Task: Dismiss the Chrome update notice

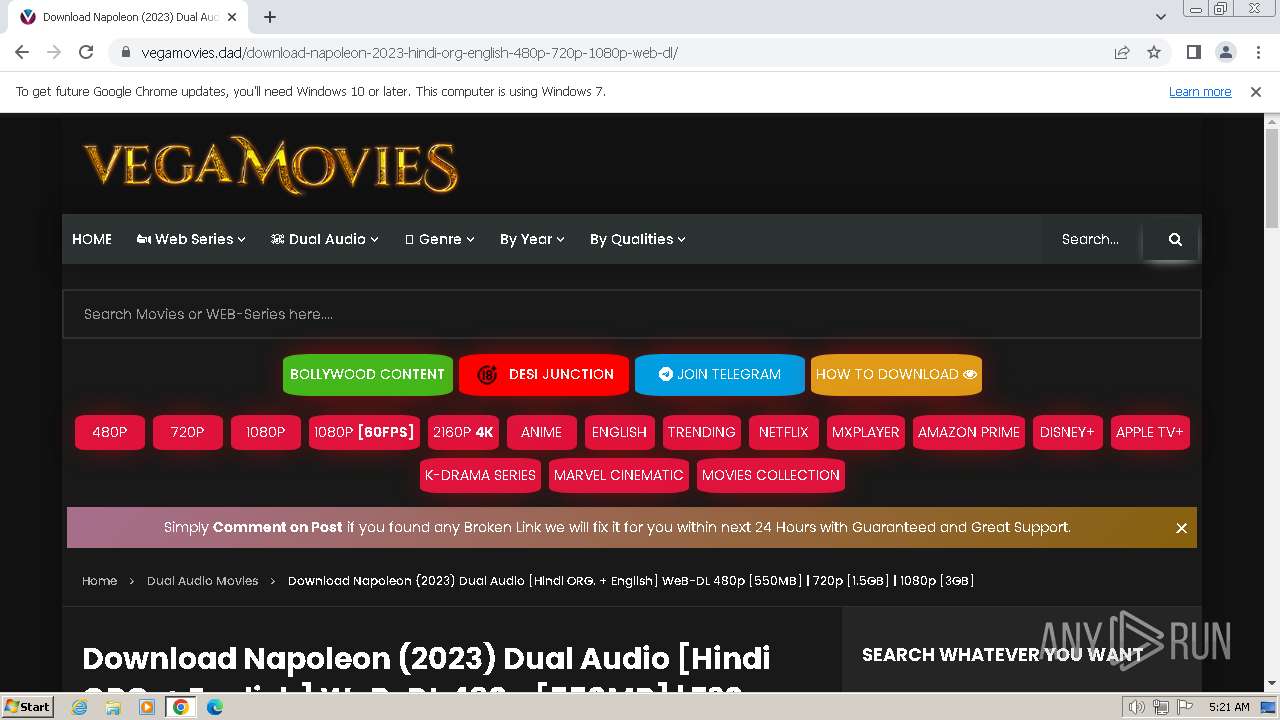Action: (1256, 91)
